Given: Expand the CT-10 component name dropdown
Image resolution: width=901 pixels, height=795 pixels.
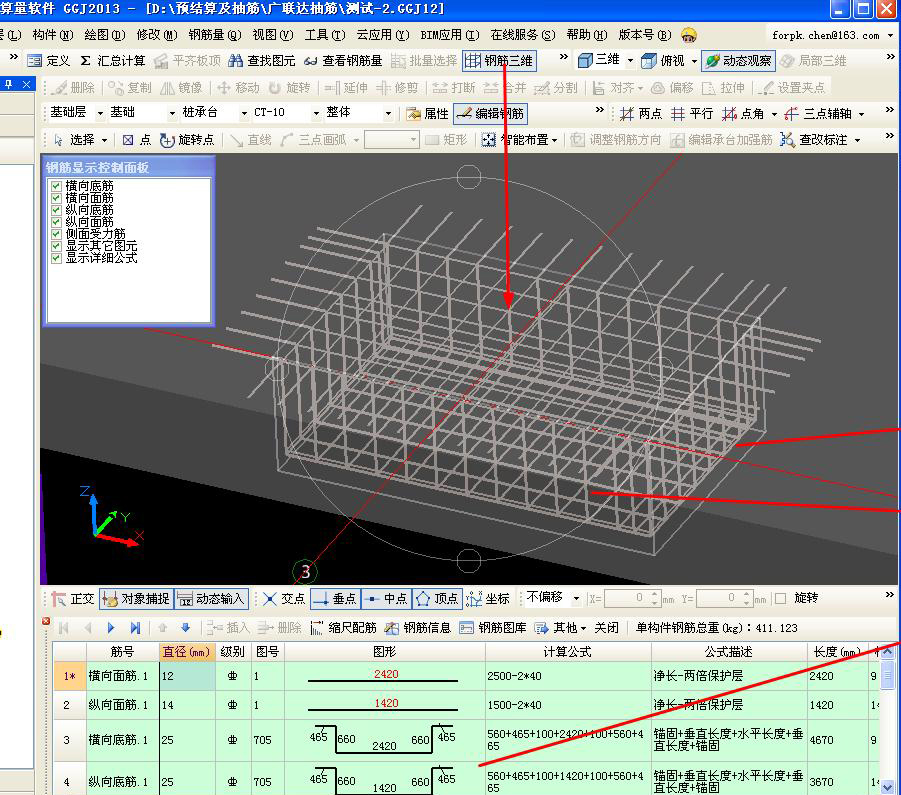Looking at the screenshot, I should (x=315, y=113).
